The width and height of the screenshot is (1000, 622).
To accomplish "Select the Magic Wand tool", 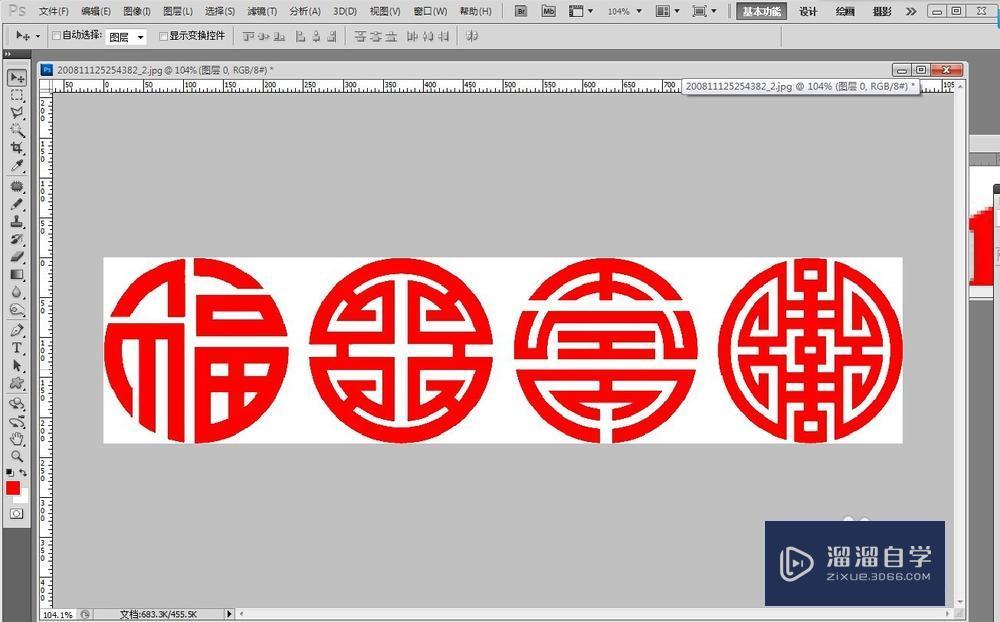I will 17,131.
